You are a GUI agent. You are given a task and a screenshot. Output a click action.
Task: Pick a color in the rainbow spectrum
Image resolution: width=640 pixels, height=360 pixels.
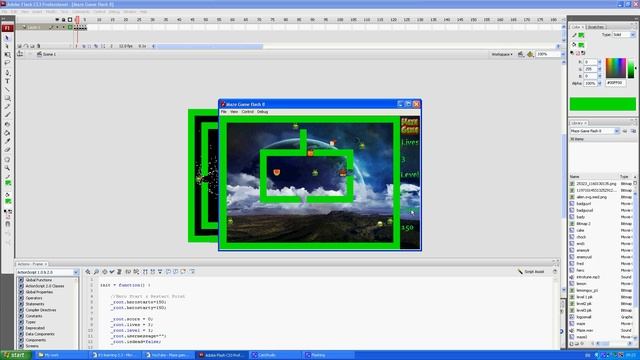(616, 68)
